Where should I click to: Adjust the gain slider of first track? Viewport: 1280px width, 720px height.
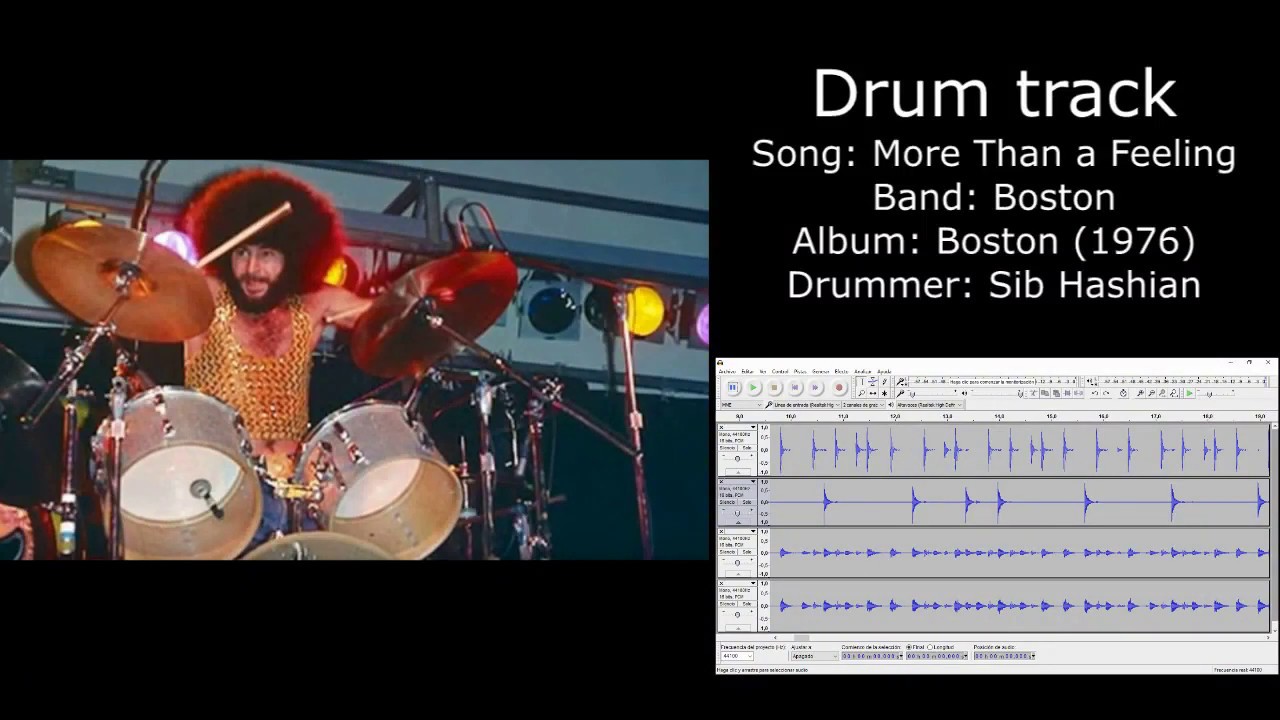click(737, 458)
